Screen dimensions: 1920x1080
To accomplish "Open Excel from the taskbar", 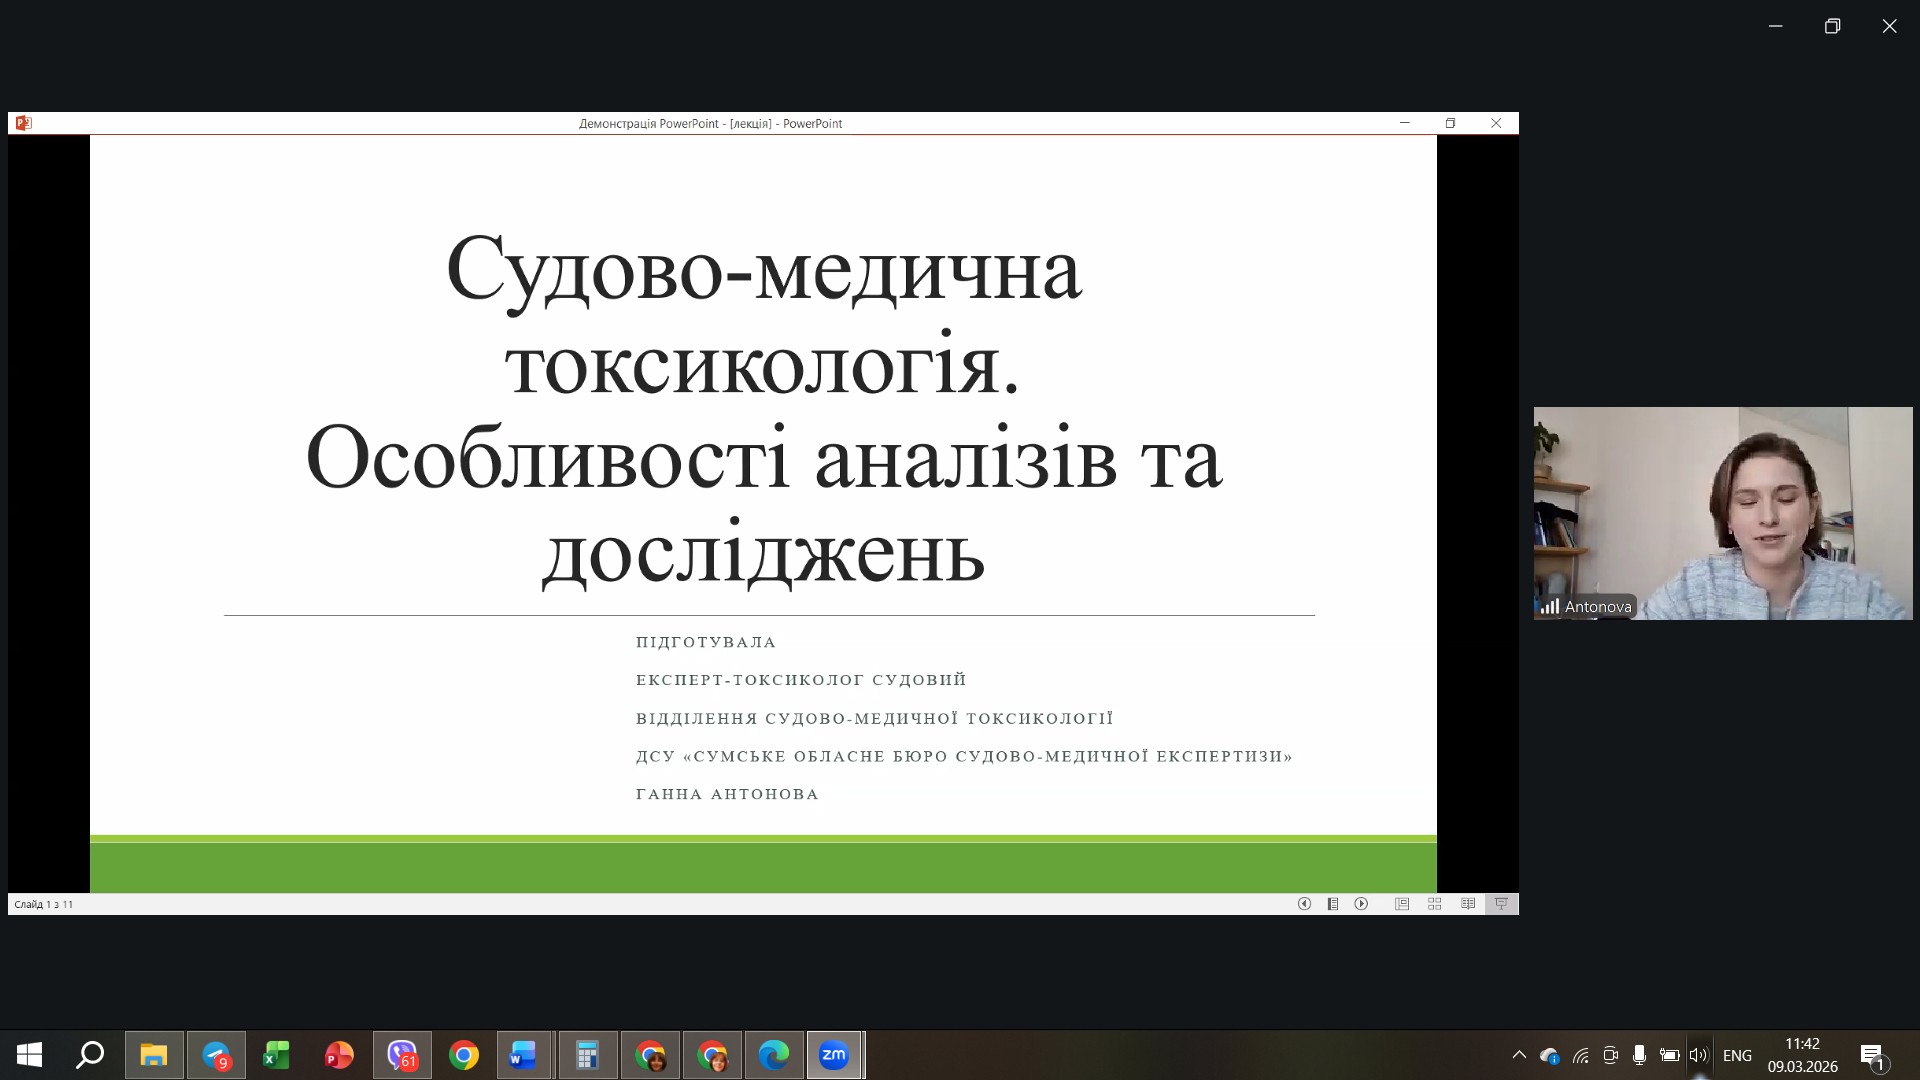I will coord(277,1055).
